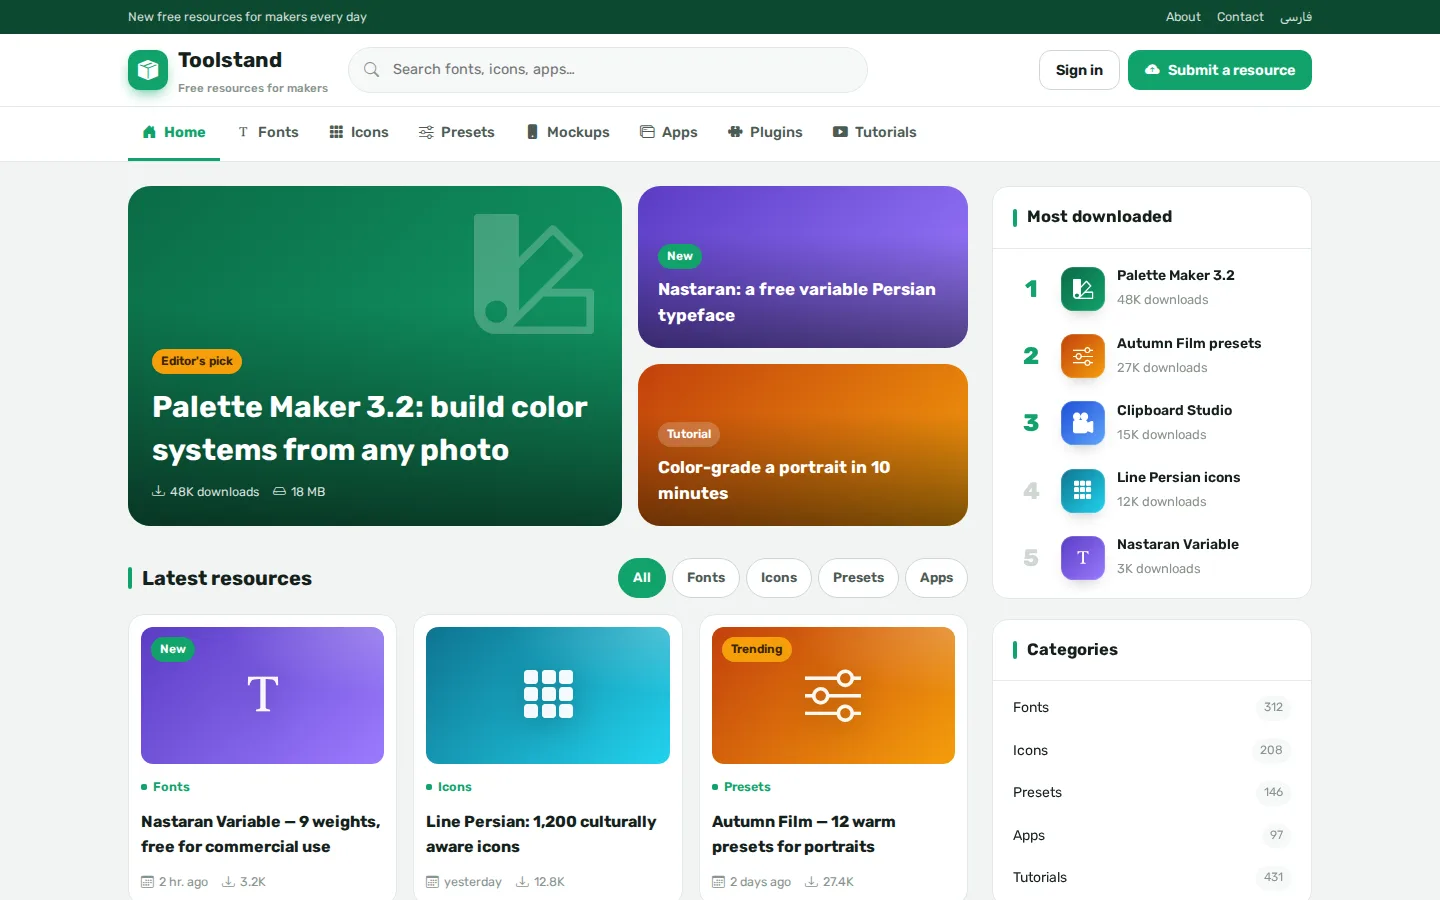The height and width of the screenshot is (900, 1440).
Task: Click the Icons nav grid icon
Action: click(336, 132)
